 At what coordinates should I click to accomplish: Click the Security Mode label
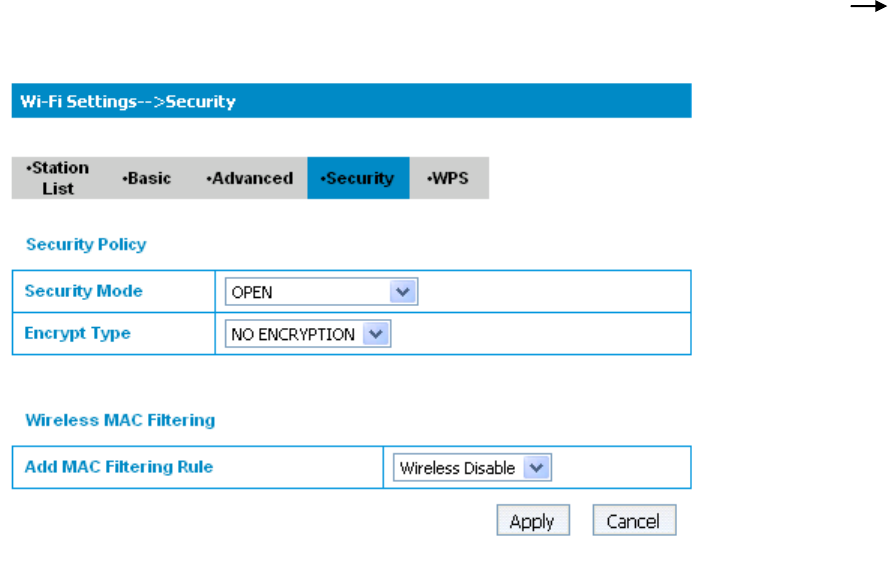tap(84, 291)
